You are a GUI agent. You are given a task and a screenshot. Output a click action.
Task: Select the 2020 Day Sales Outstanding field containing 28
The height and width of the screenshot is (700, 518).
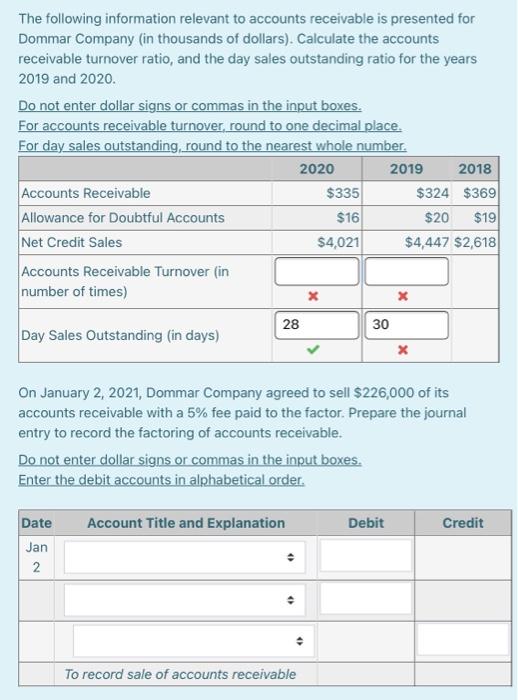(x=317, y=325)
